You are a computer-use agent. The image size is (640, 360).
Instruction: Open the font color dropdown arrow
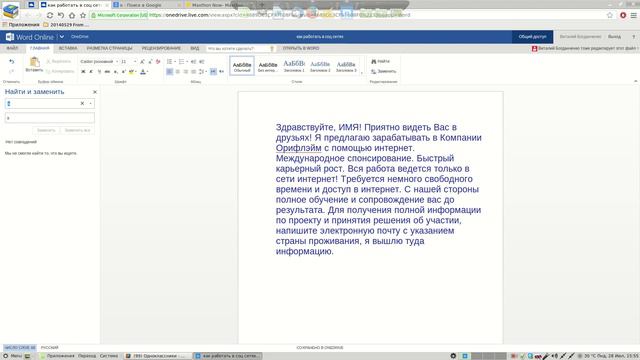pos(147,71)
